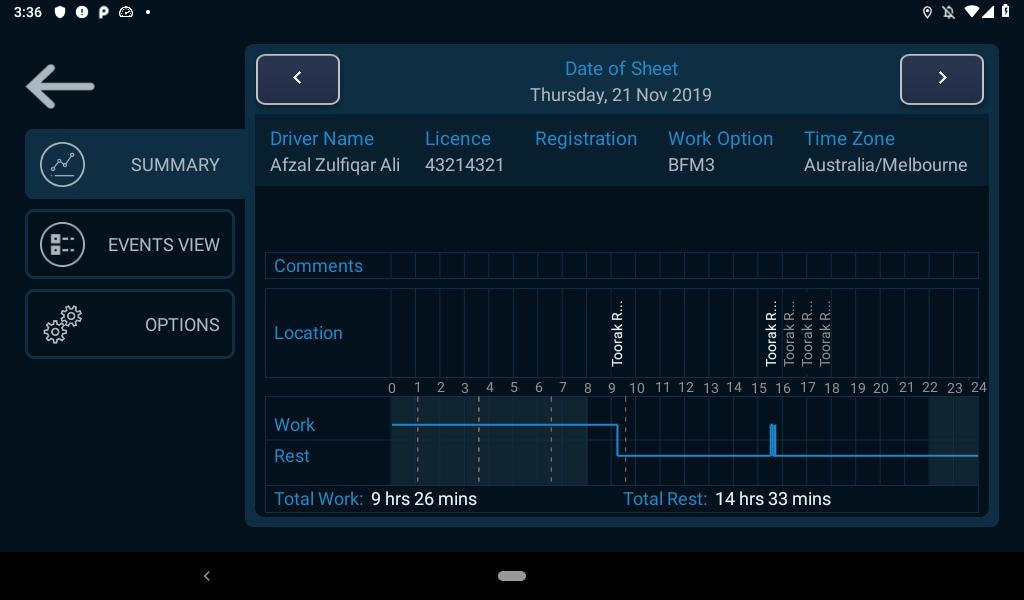Tap the Android back navigation arrow
The height and width of the screenshot is (600, 1024).
[206, 576]
